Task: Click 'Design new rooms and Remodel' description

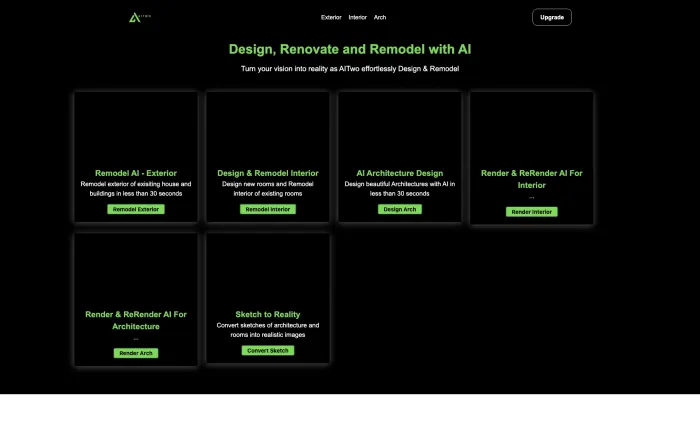Action: point(268,188)
